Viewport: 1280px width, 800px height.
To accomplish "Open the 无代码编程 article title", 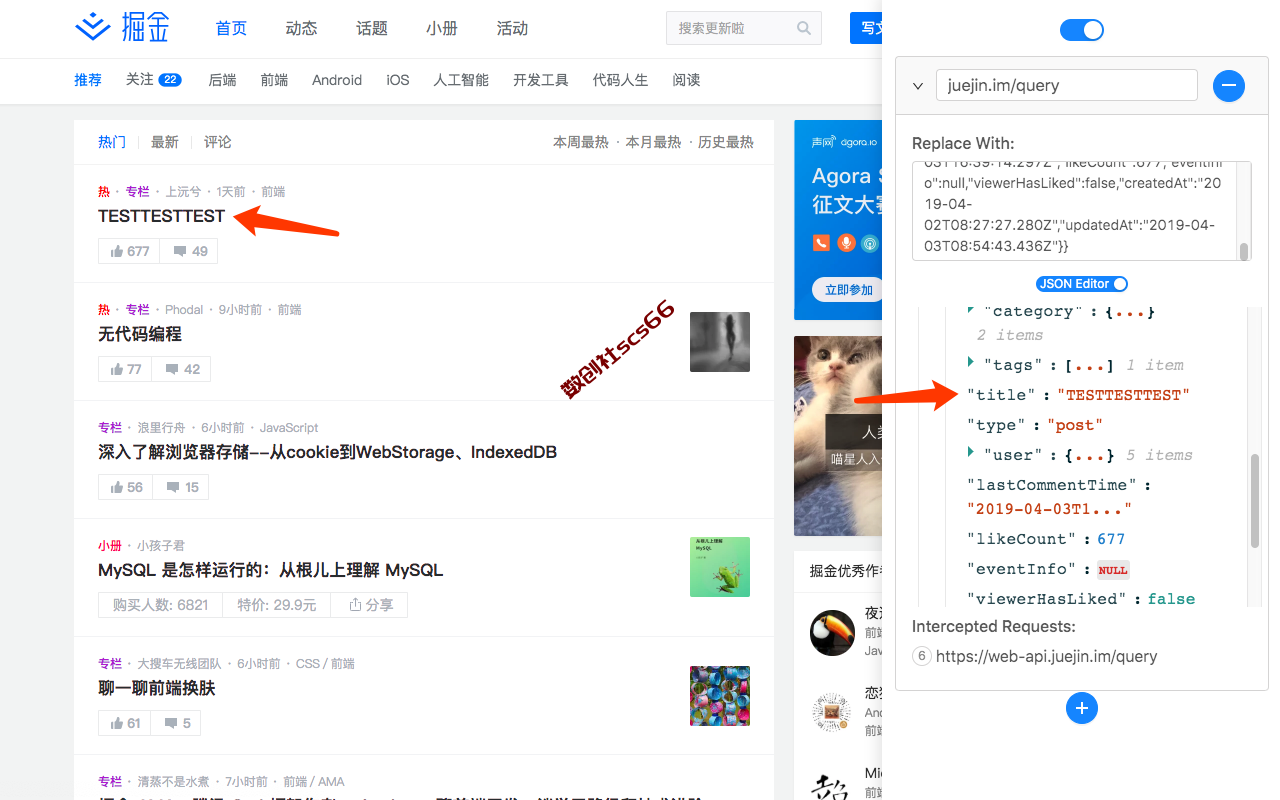I will 140,334.
